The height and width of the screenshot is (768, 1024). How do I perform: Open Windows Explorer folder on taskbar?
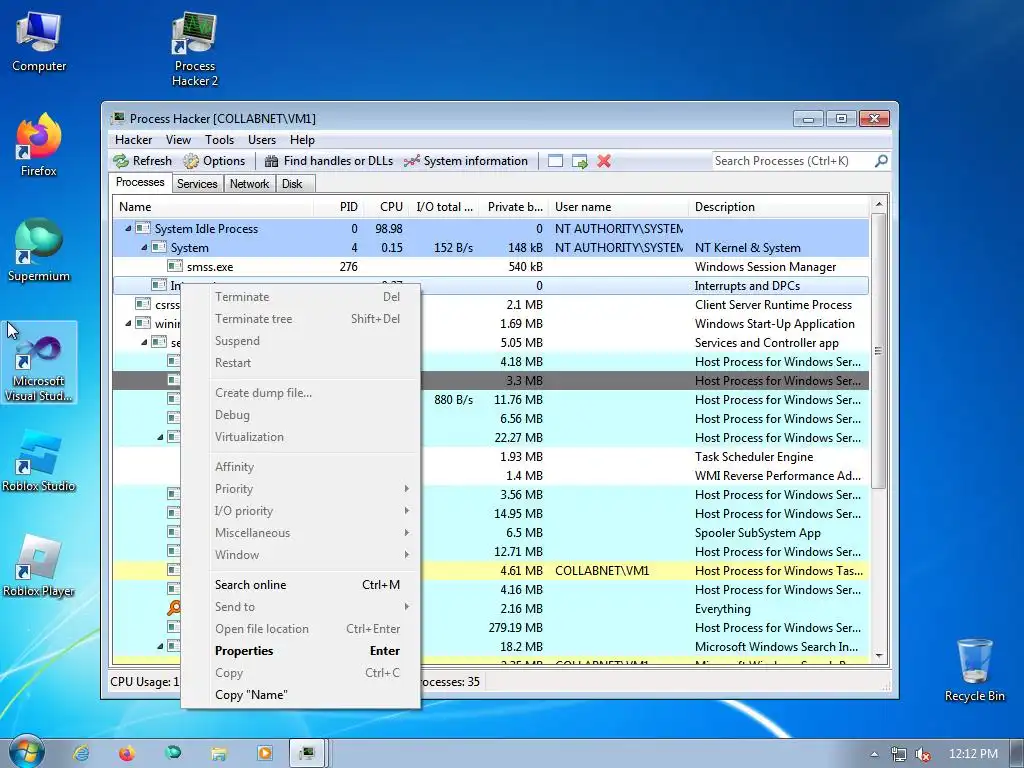point(218,753)
